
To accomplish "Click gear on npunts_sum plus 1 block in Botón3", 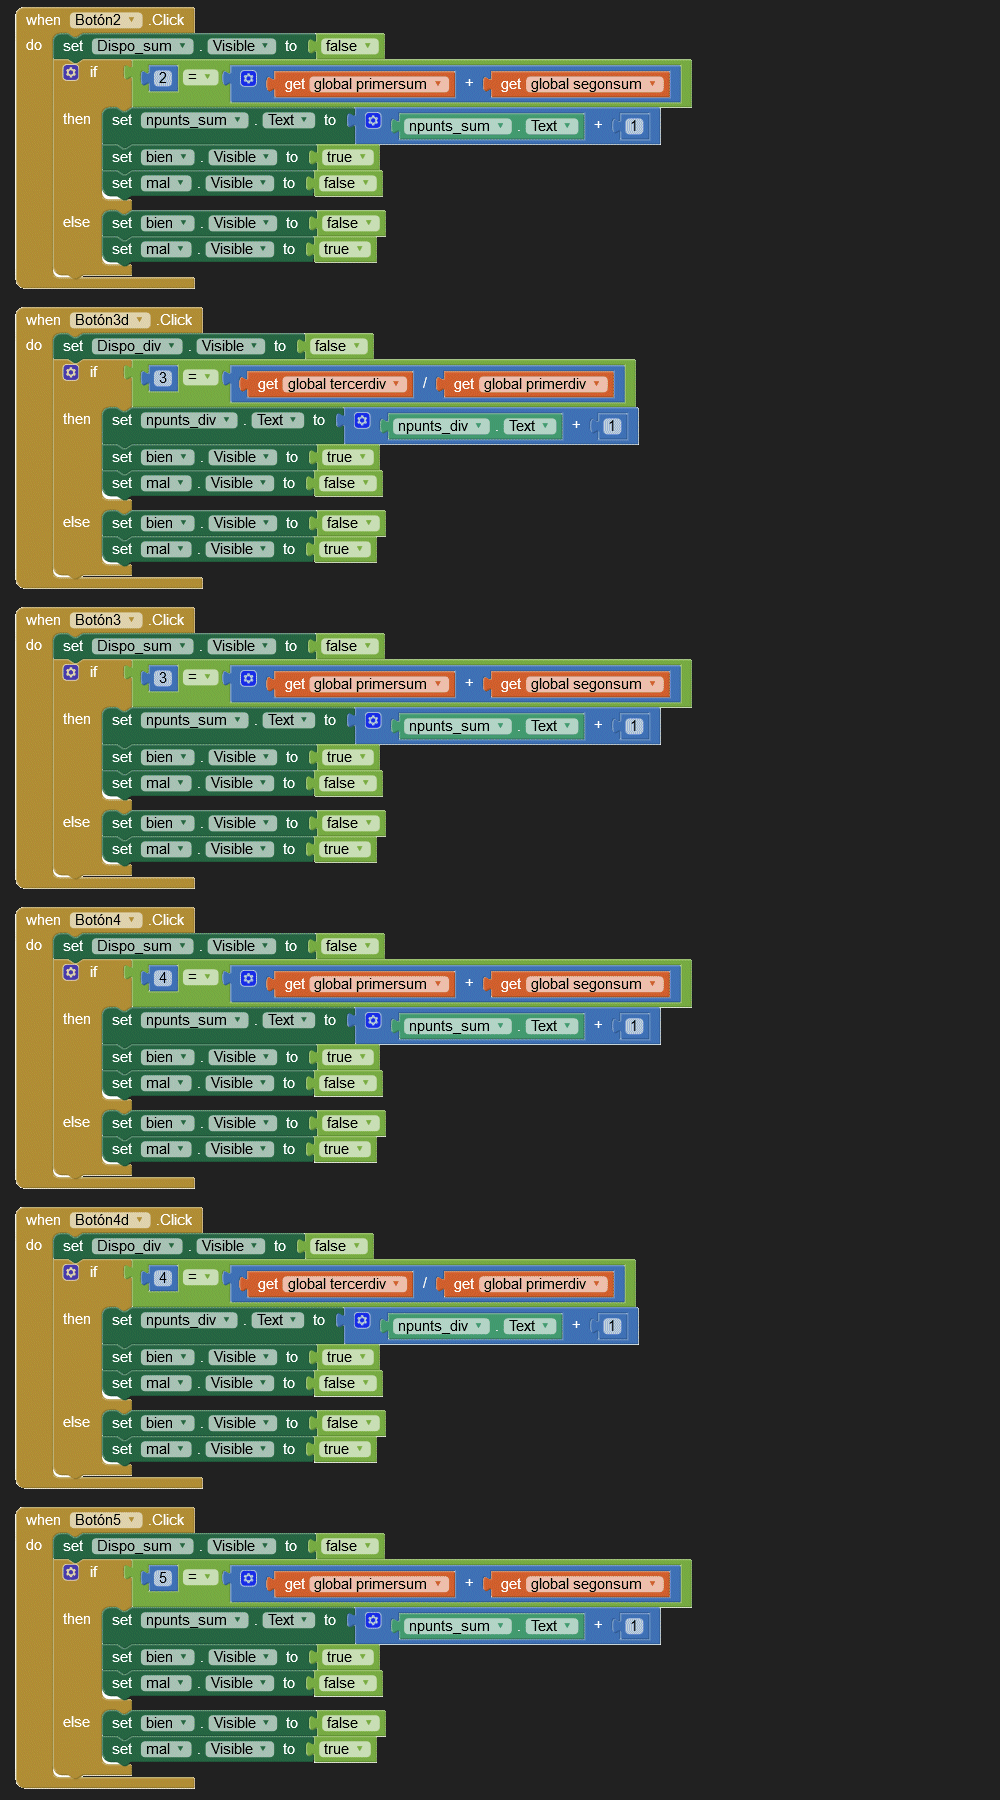I will [373, 720].
